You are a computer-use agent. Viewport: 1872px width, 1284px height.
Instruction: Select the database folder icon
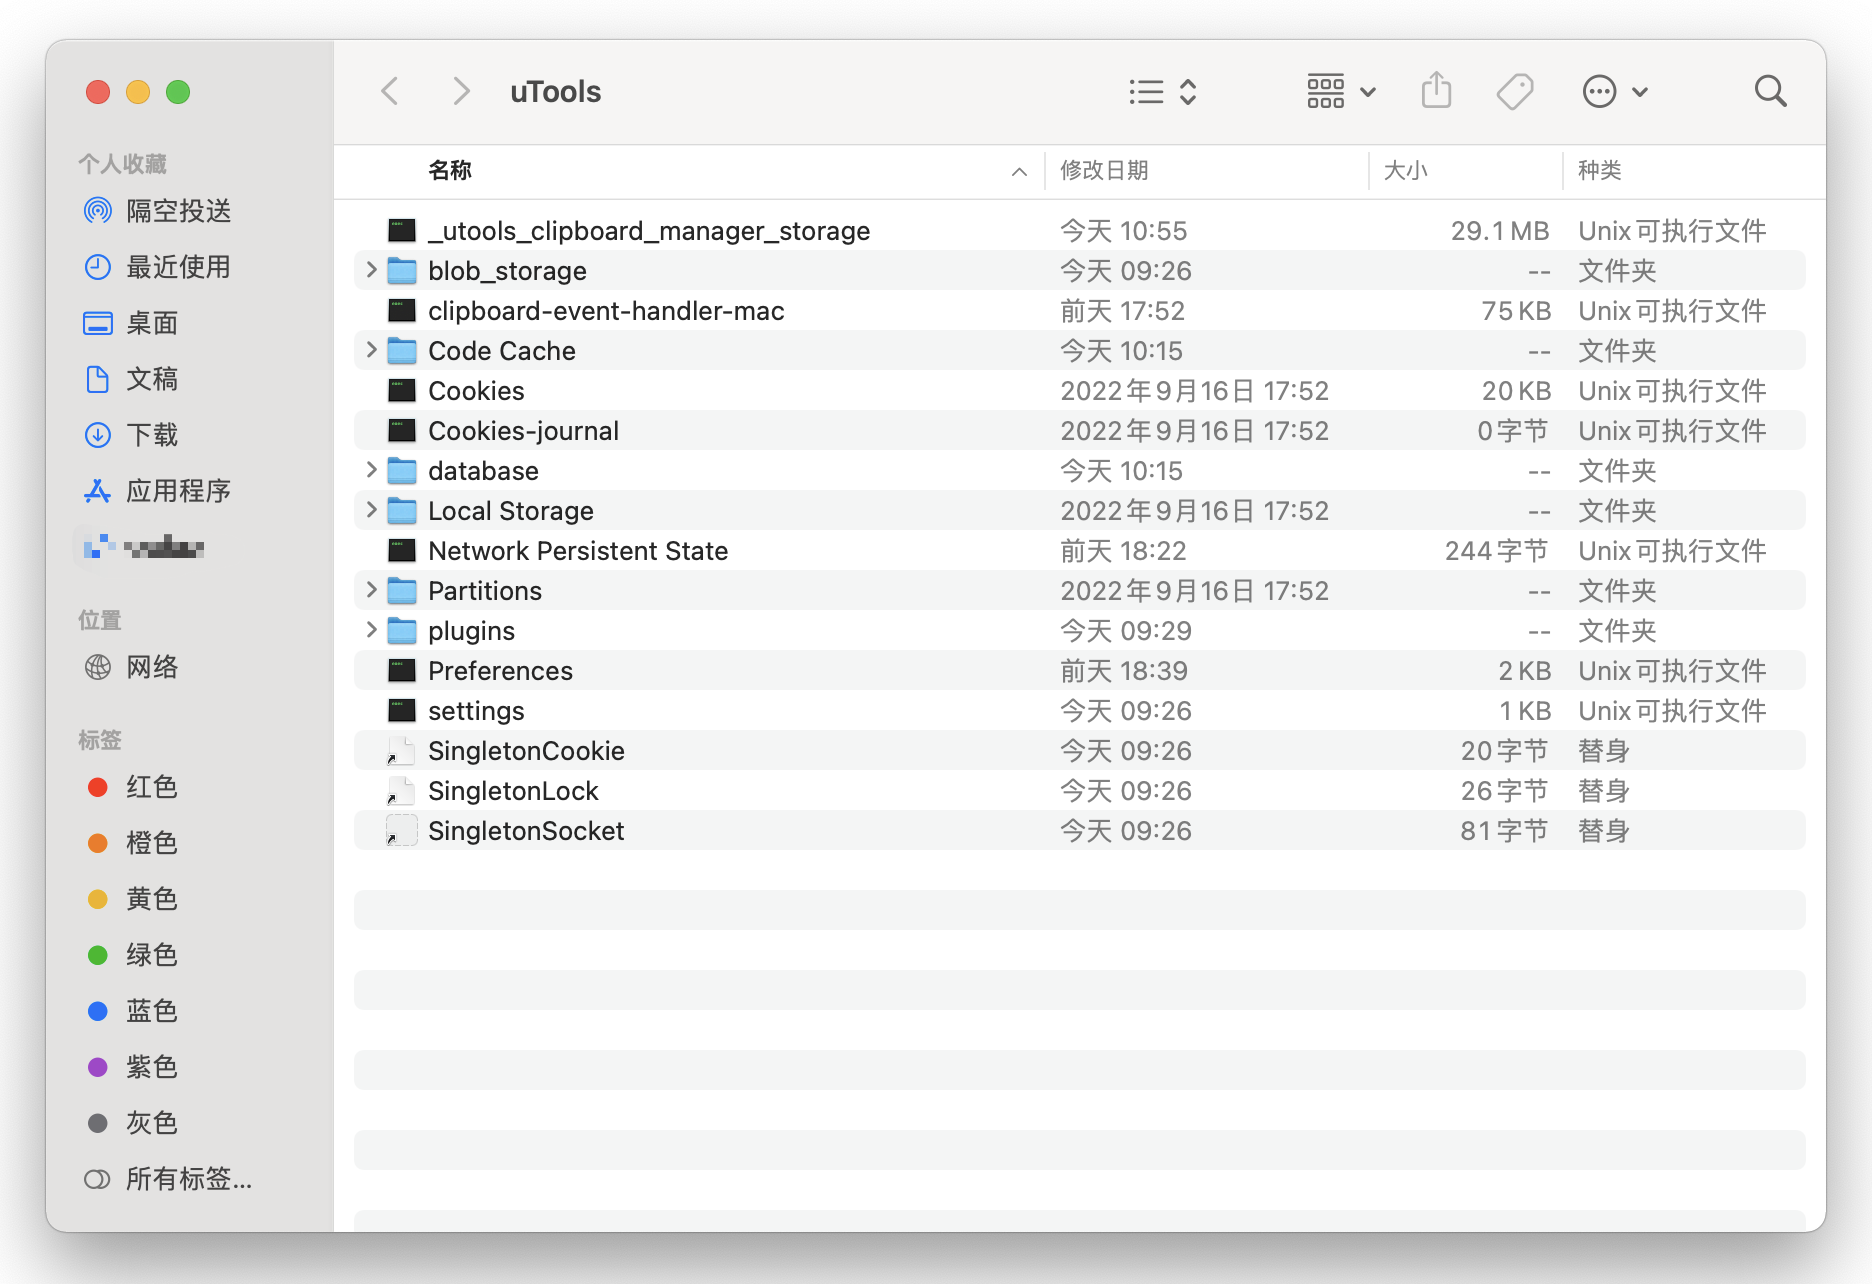(x=402, y=471)
